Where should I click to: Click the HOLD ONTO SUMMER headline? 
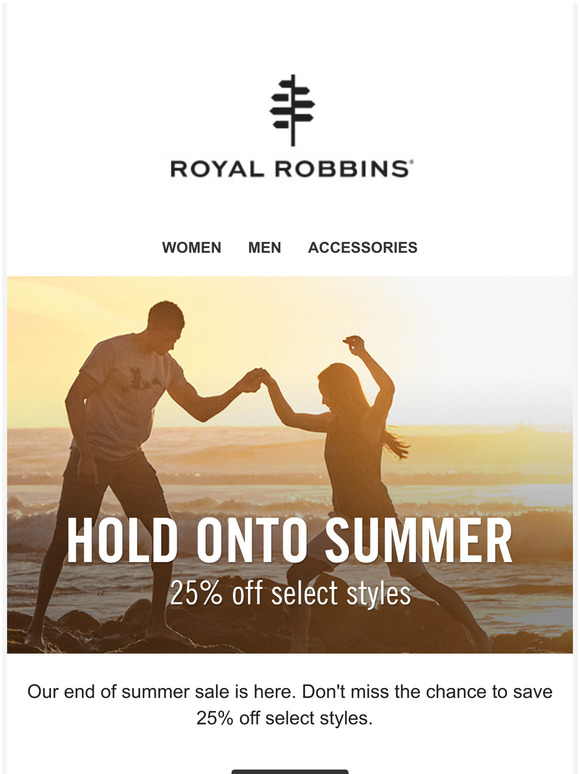[290, 541]
